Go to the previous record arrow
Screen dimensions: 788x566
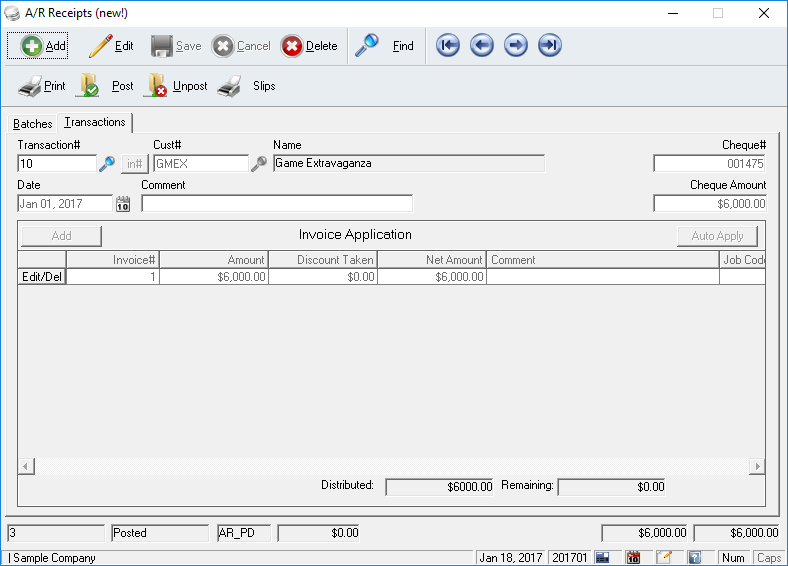[482, 46]
